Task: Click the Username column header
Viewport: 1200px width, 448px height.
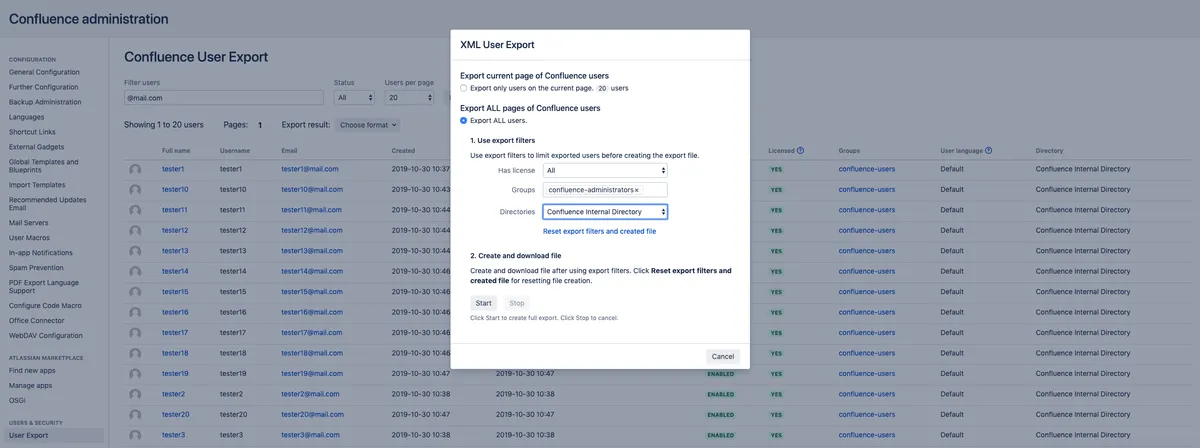Action: click(235, 151)
